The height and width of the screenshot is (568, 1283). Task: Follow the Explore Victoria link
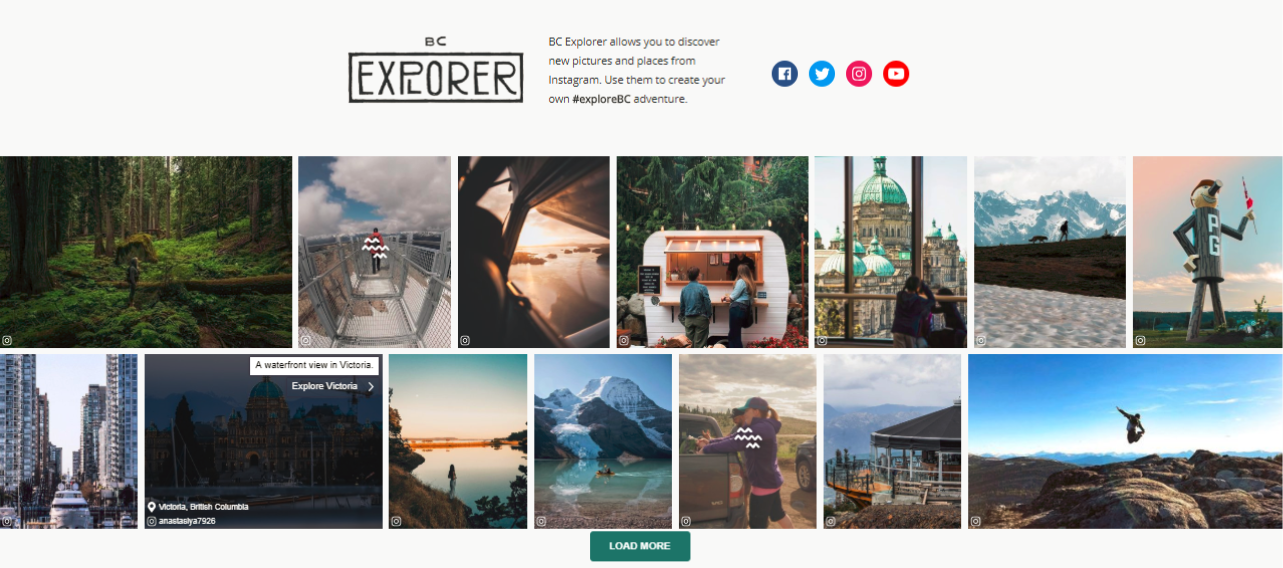[325, 386]
